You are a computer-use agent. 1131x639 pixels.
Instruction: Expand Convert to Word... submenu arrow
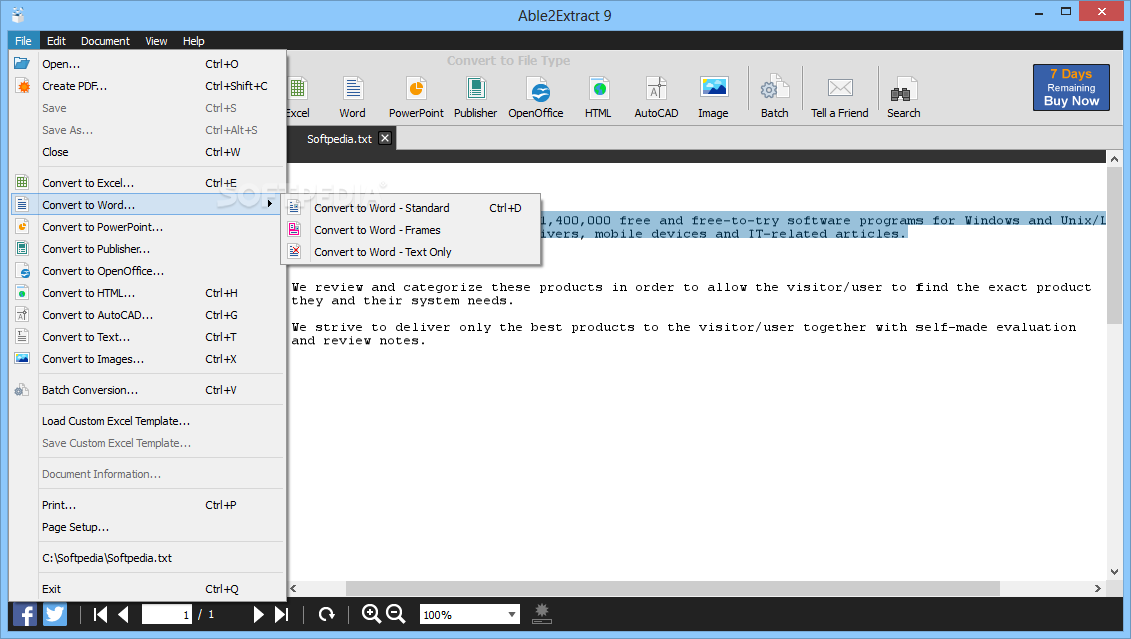pyautogui.click(x=270, y=204)
